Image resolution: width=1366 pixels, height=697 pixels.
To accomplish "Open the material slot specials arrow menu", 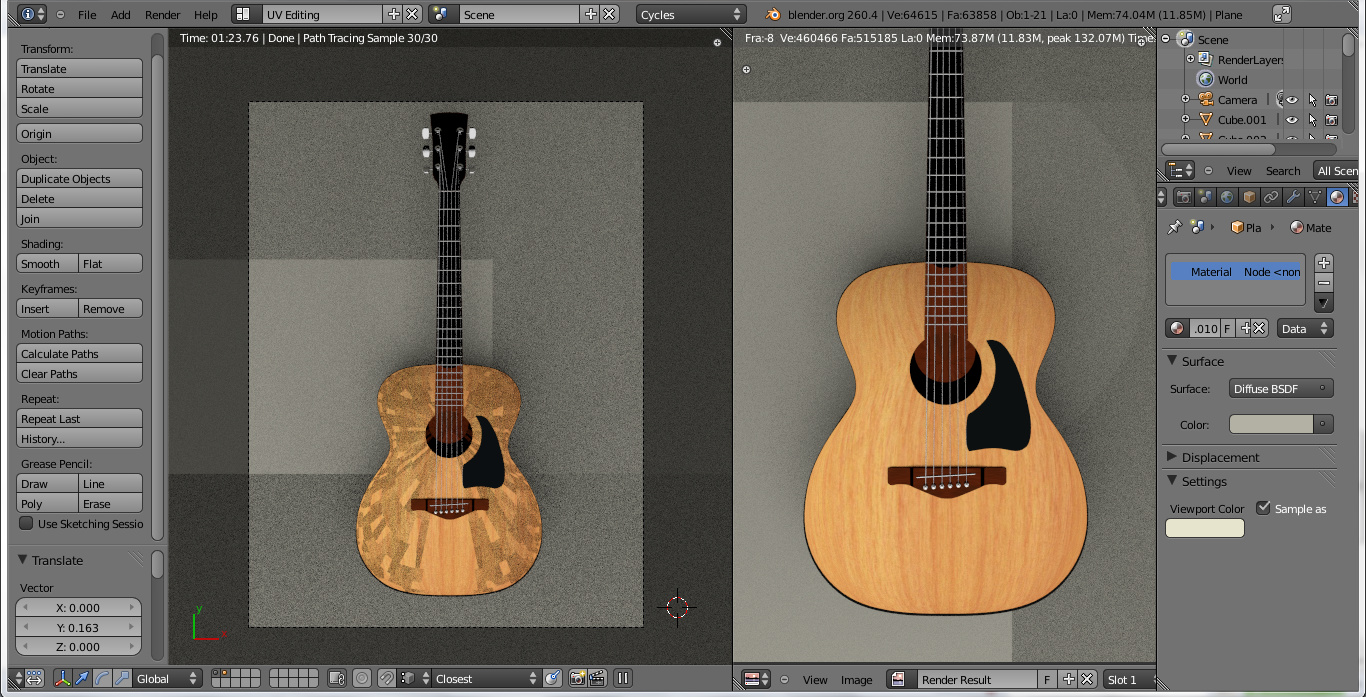I will pos(1324,302).
